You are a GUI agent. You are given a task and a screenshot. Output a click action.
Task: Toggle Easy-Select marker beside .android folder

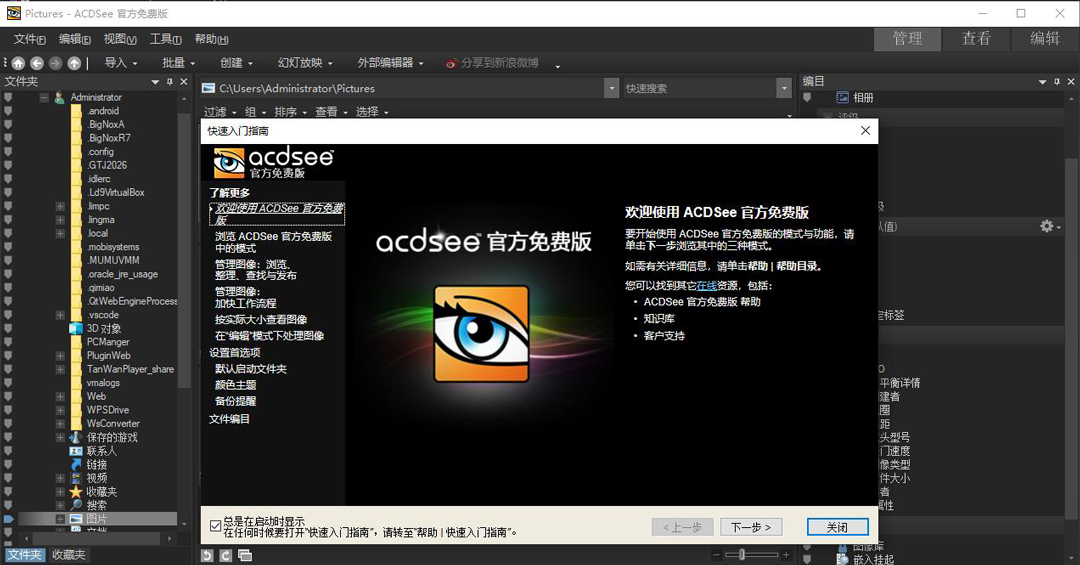[x=8, y=111]
